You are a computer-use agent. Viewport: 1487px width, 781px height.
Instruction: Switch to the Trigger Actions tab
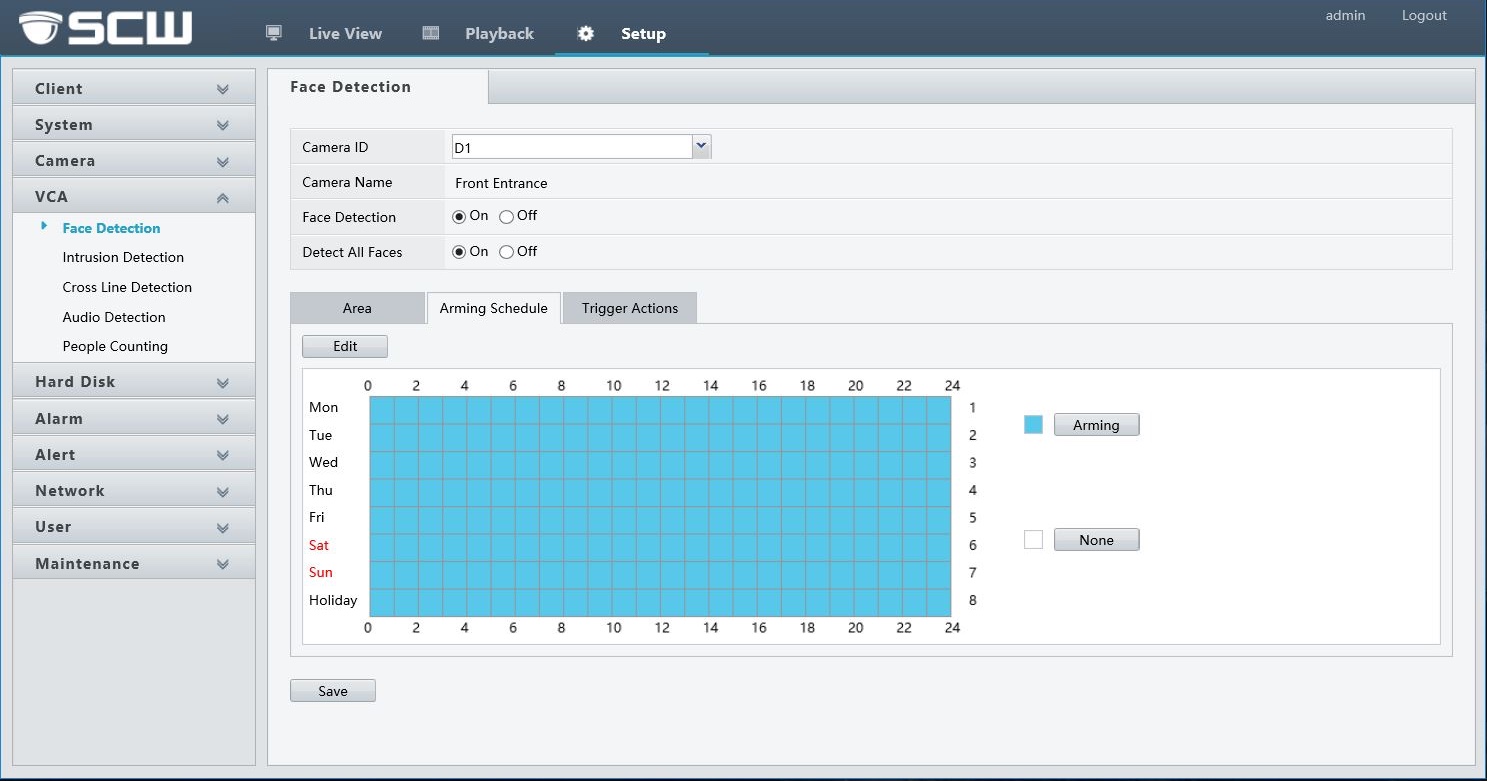[630, 308]
